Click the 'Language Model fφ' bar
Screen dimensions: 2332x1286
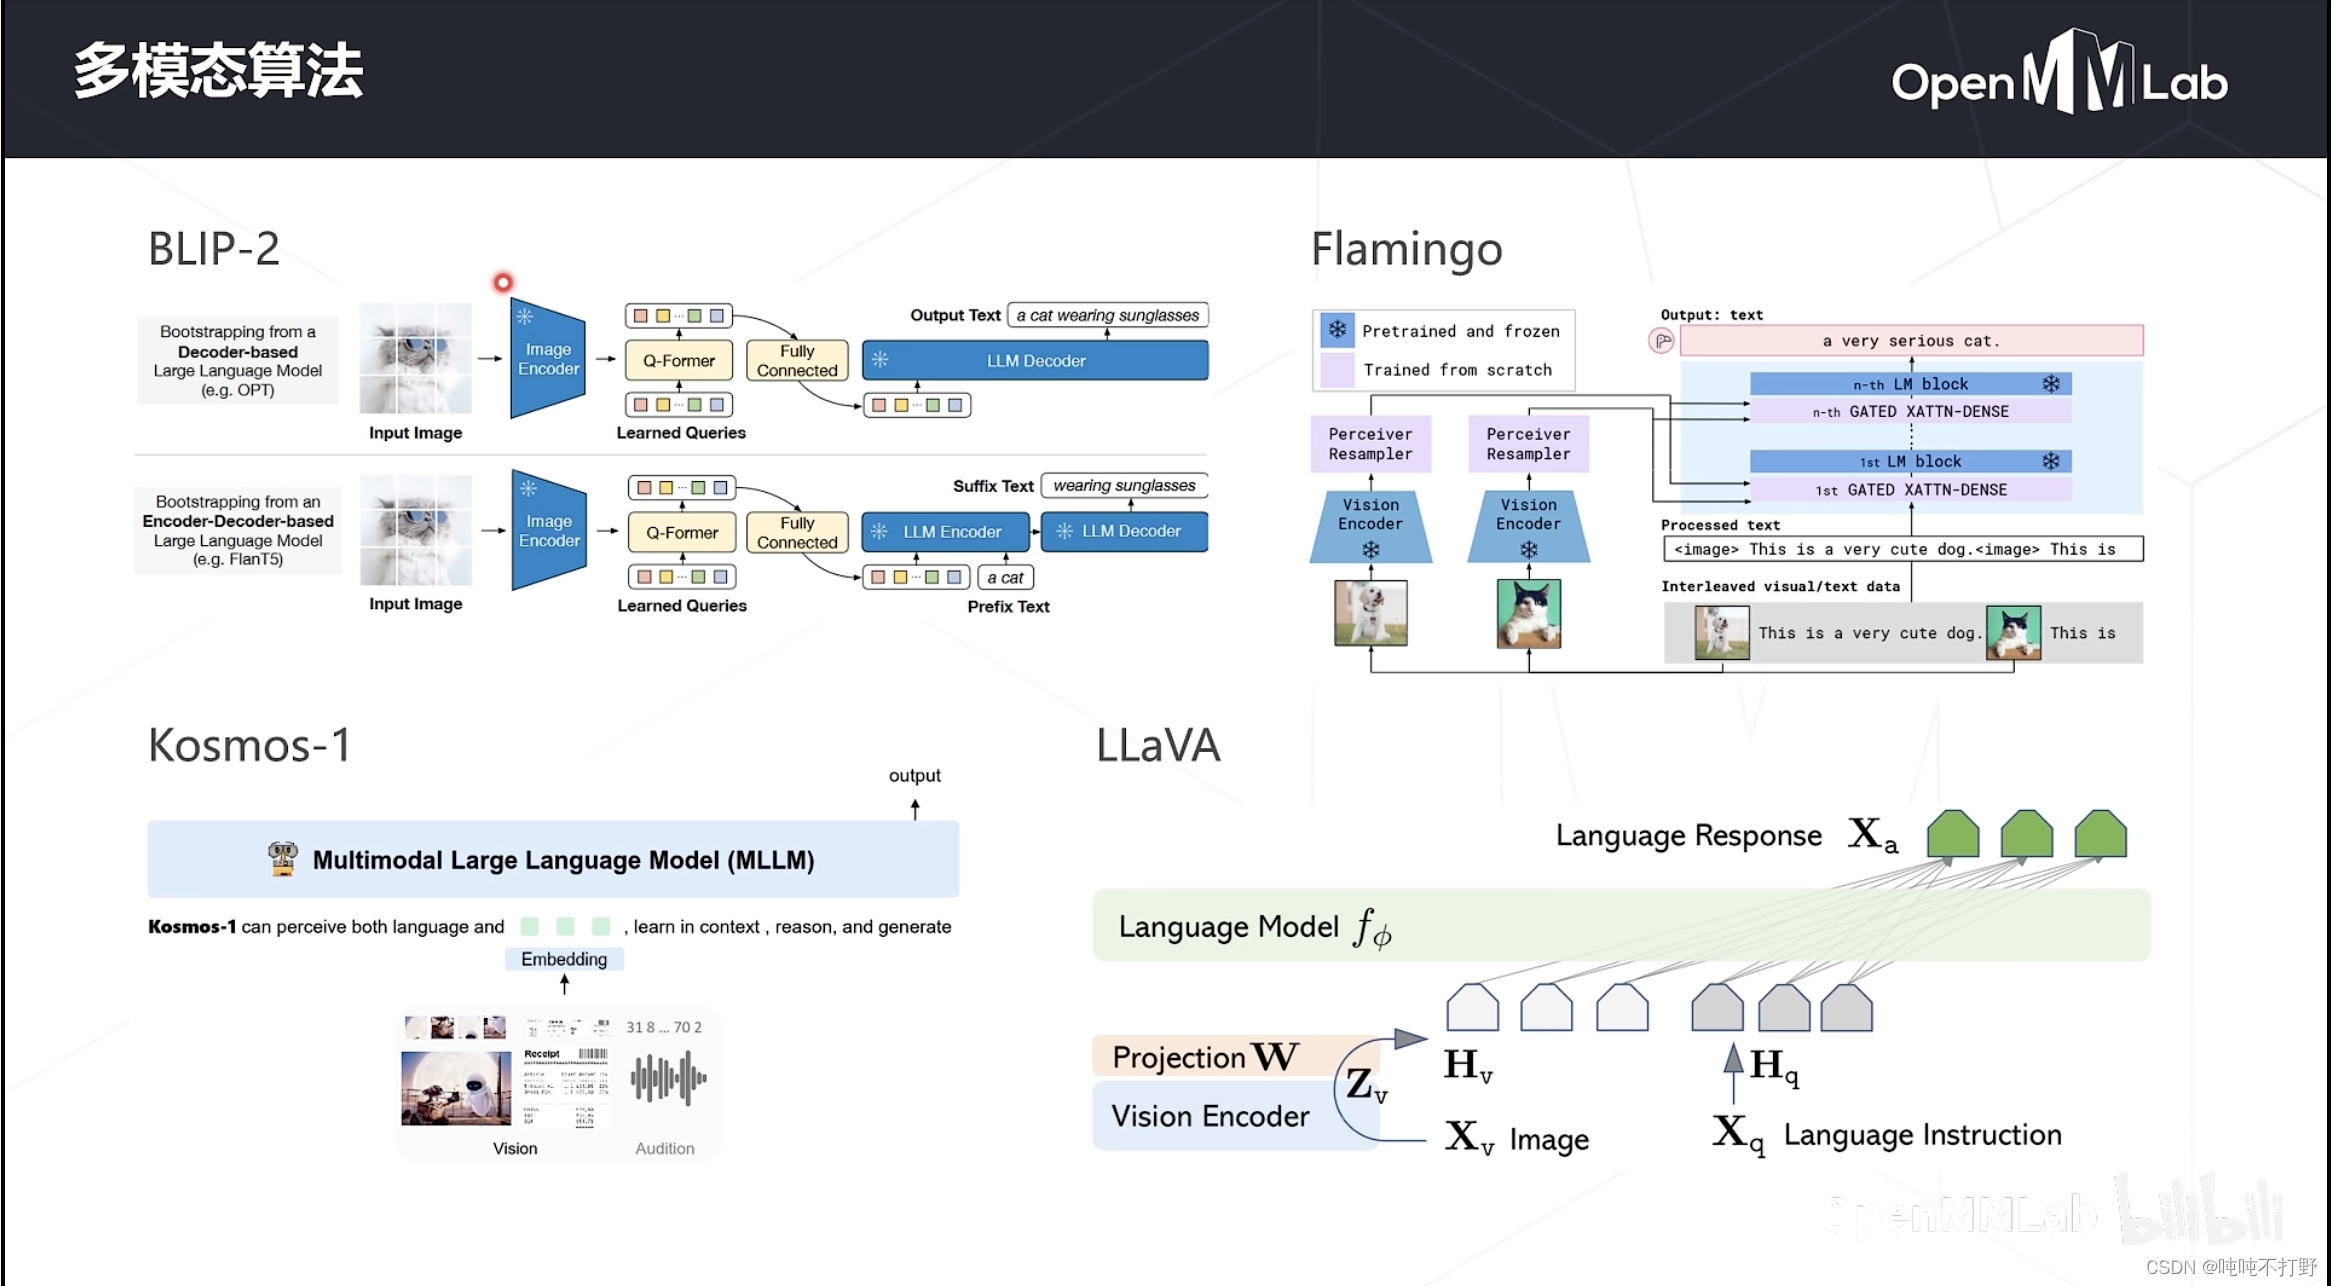coord(1621,925)
